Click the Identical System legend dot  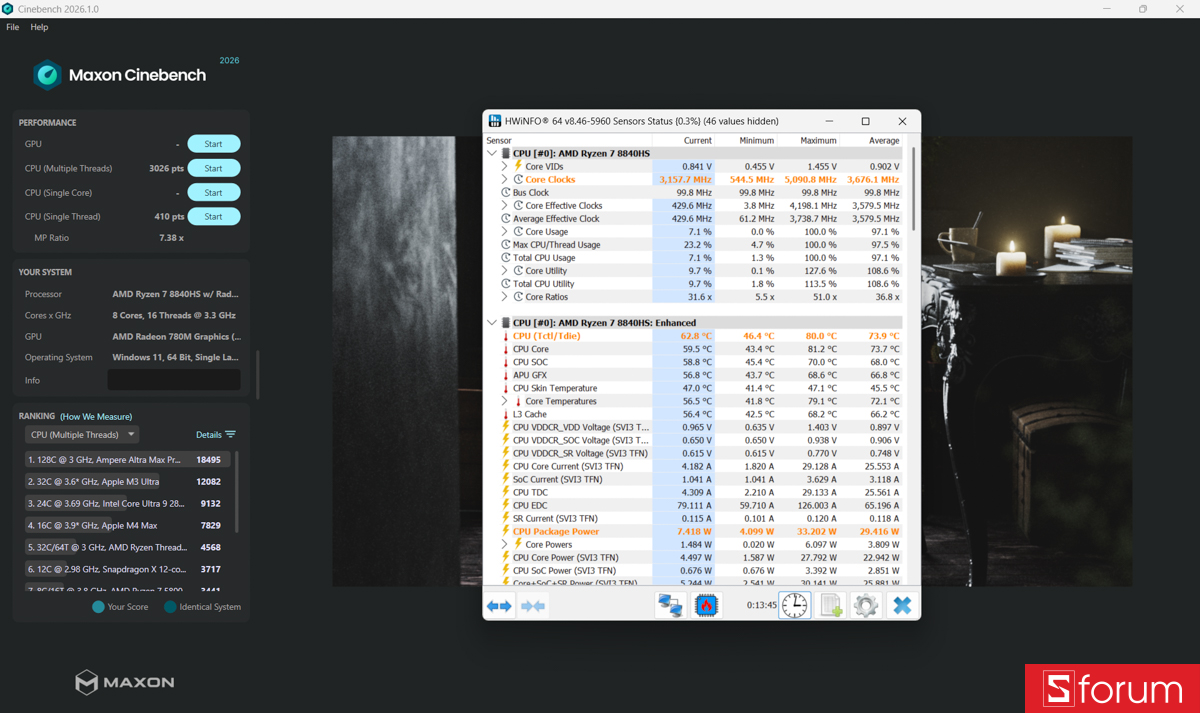point(170,607)
